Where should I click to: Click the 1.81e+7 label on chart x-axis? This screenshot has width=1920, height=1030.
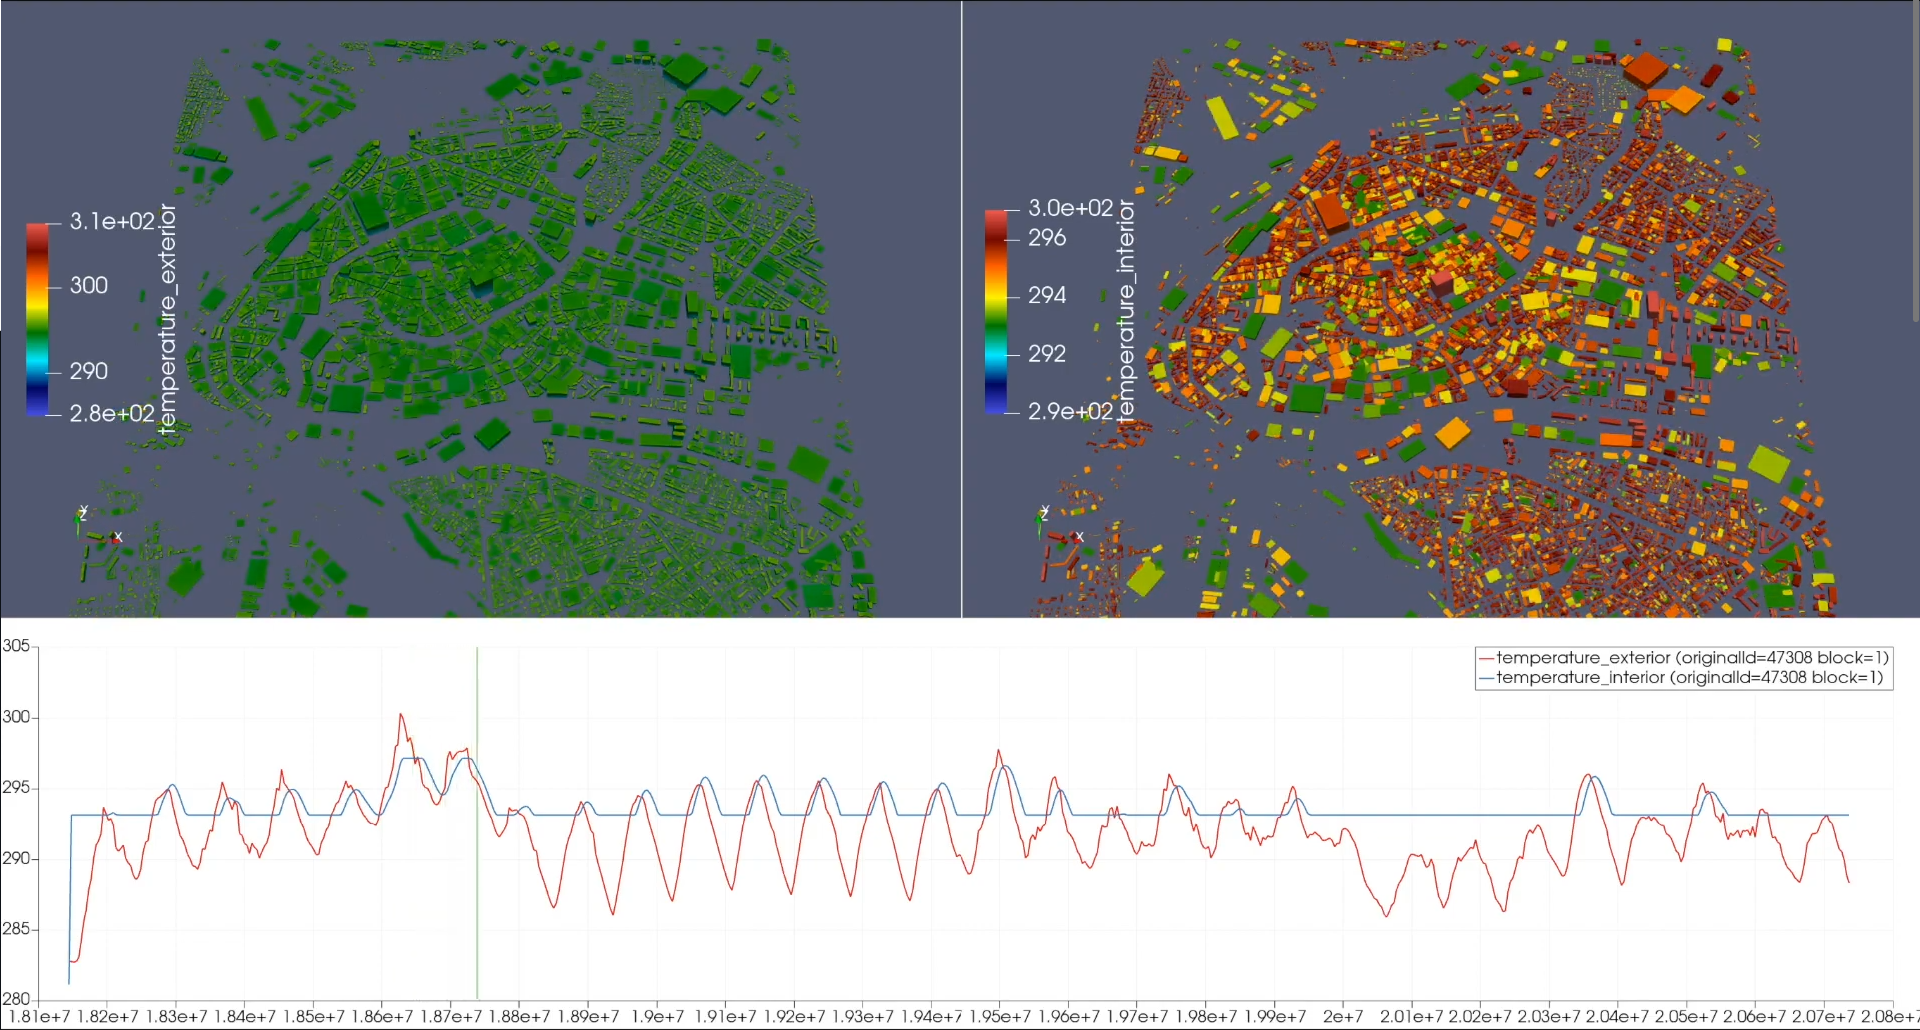tap(39, 1017)
